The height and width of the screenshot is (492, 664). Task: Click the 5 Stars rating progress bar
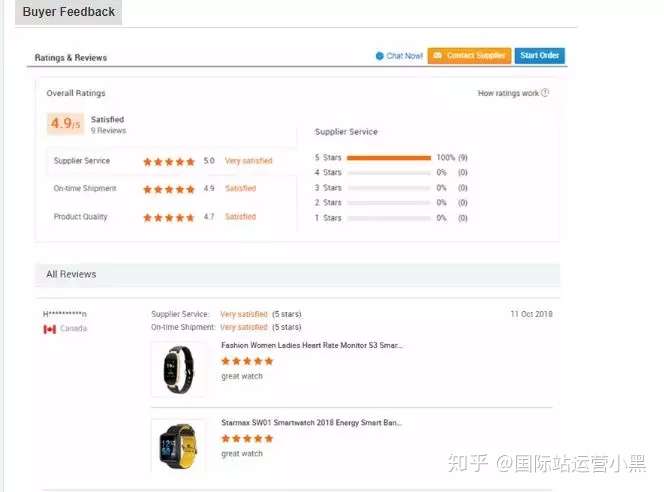click(x=389, y=158)
